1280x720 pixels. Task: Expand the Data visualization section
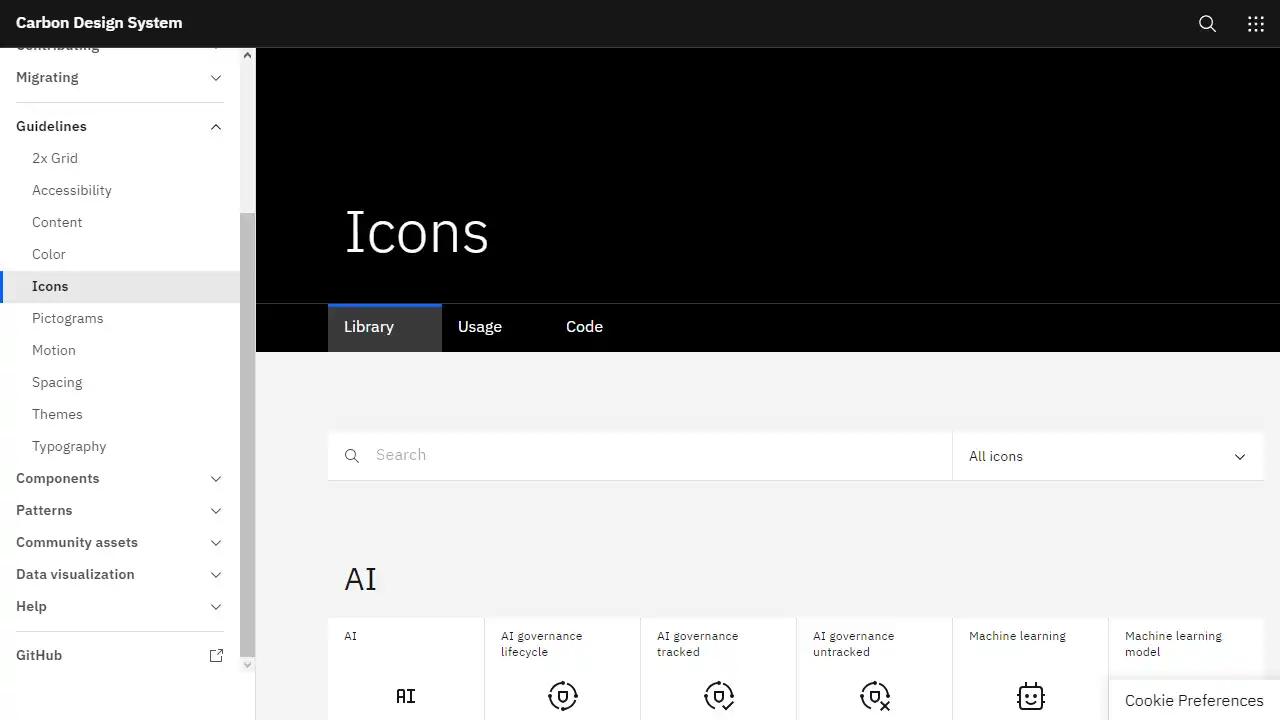tap(120, 574)
